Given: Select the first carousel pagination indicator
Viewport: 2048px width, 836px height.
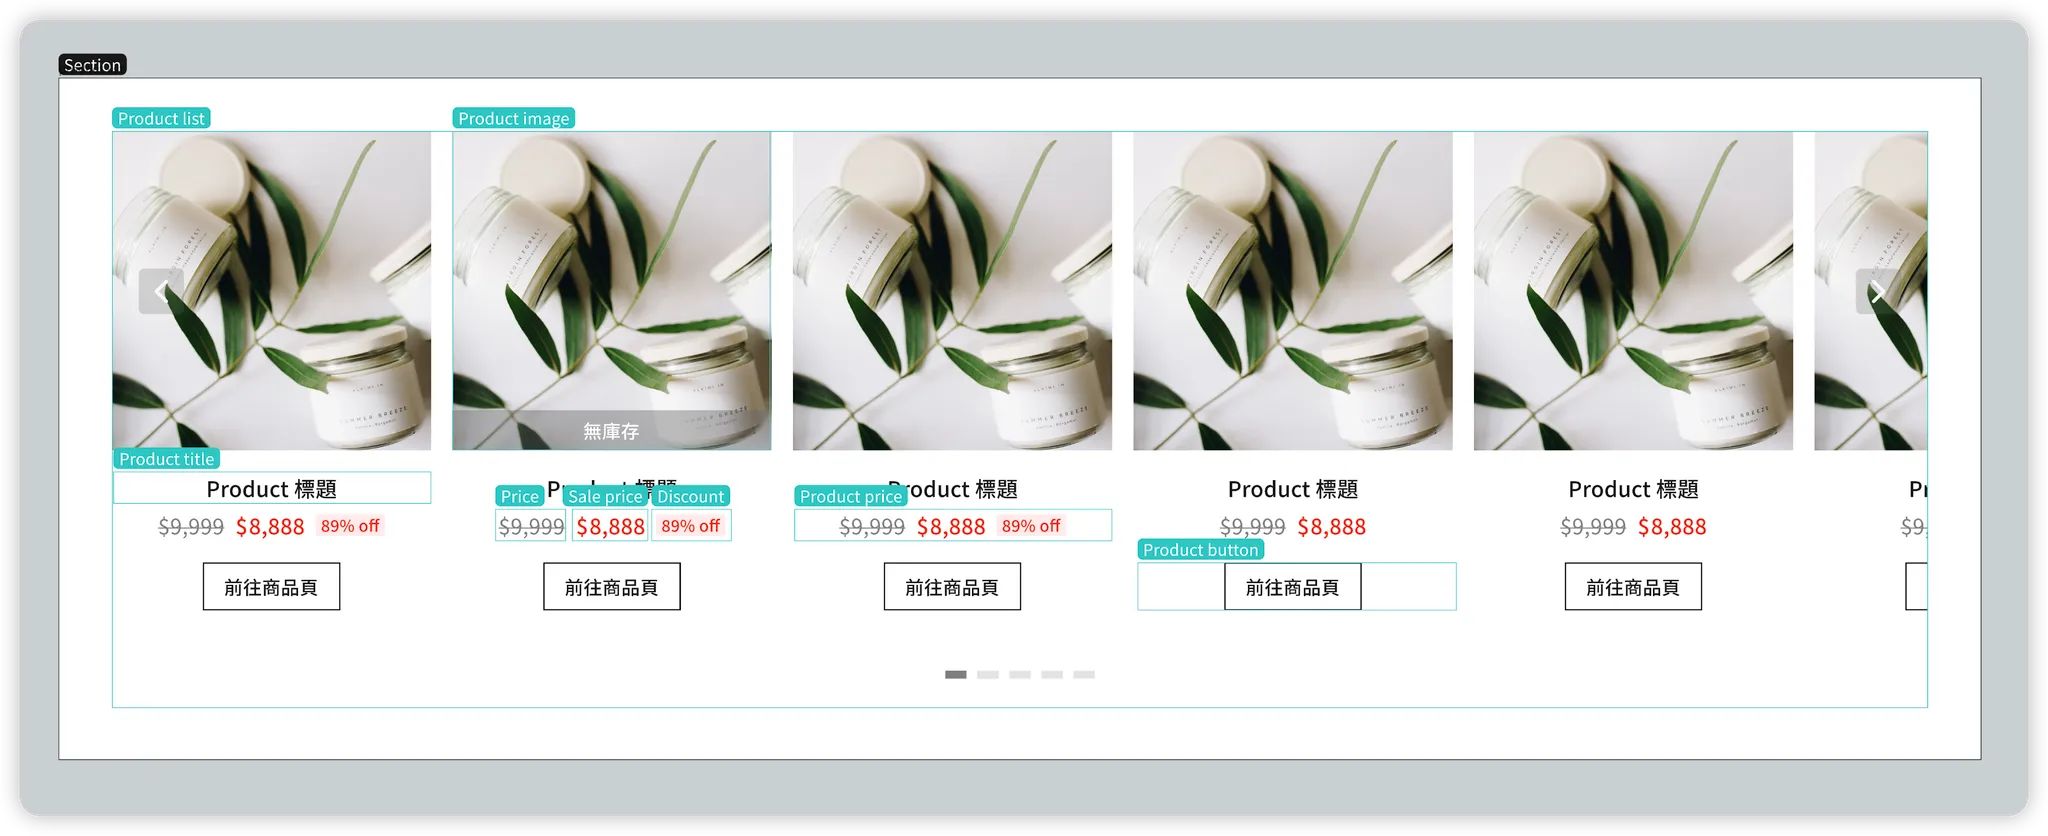Looking at the screenshot, I should click(x=956, y=675).
